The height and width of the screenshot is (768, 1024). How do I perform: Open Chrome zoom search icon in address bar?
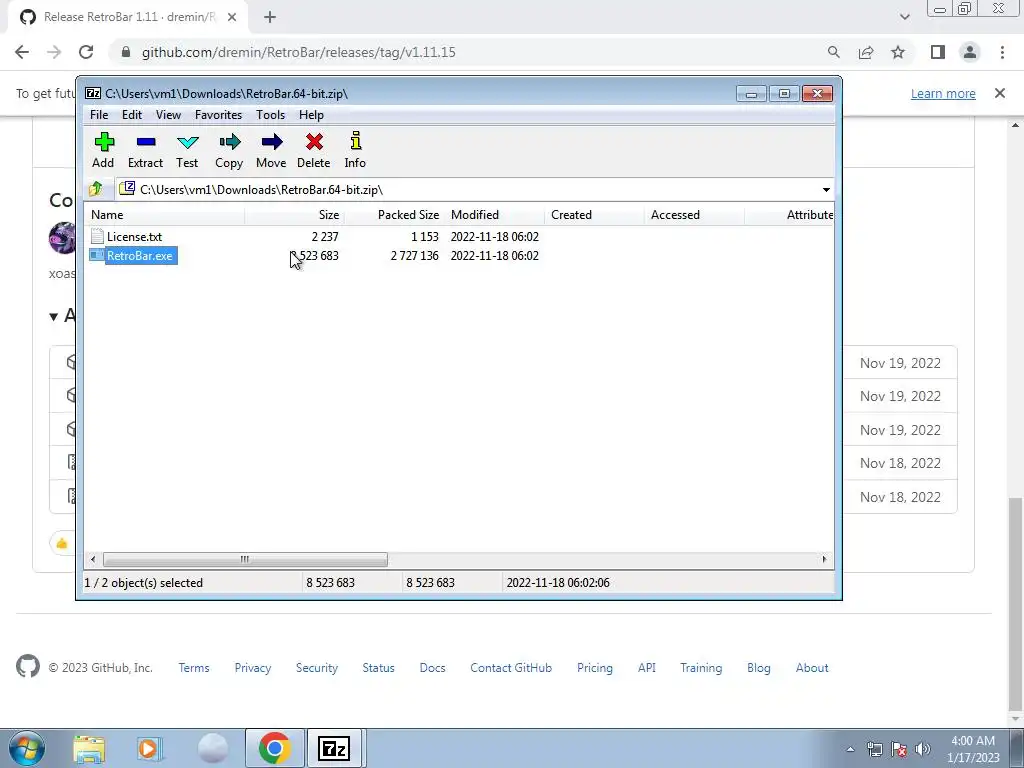click(833, 52)
